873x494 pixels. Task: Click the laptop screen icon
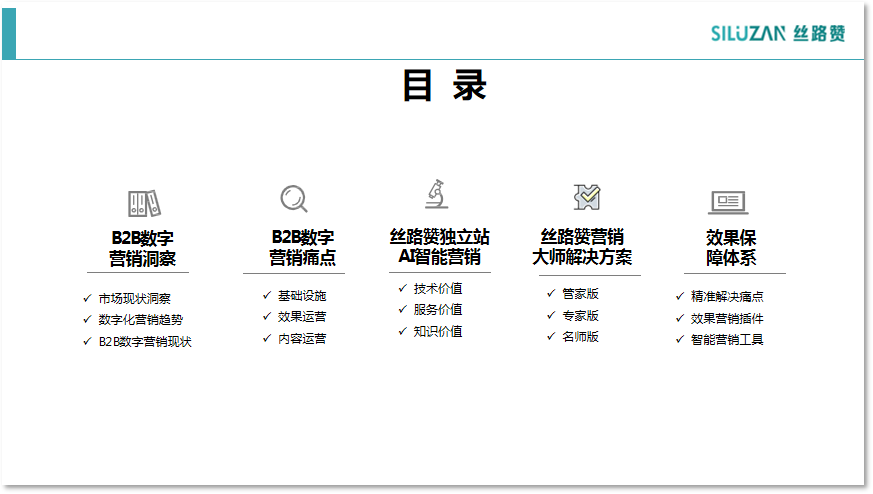(x=728, y=202)
